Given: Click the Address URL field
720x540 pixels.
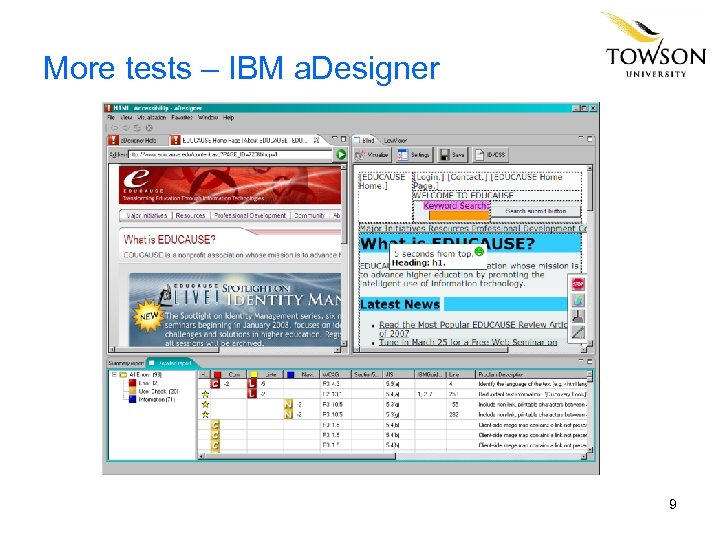Looking at the screenshot, I should point(230,155).
